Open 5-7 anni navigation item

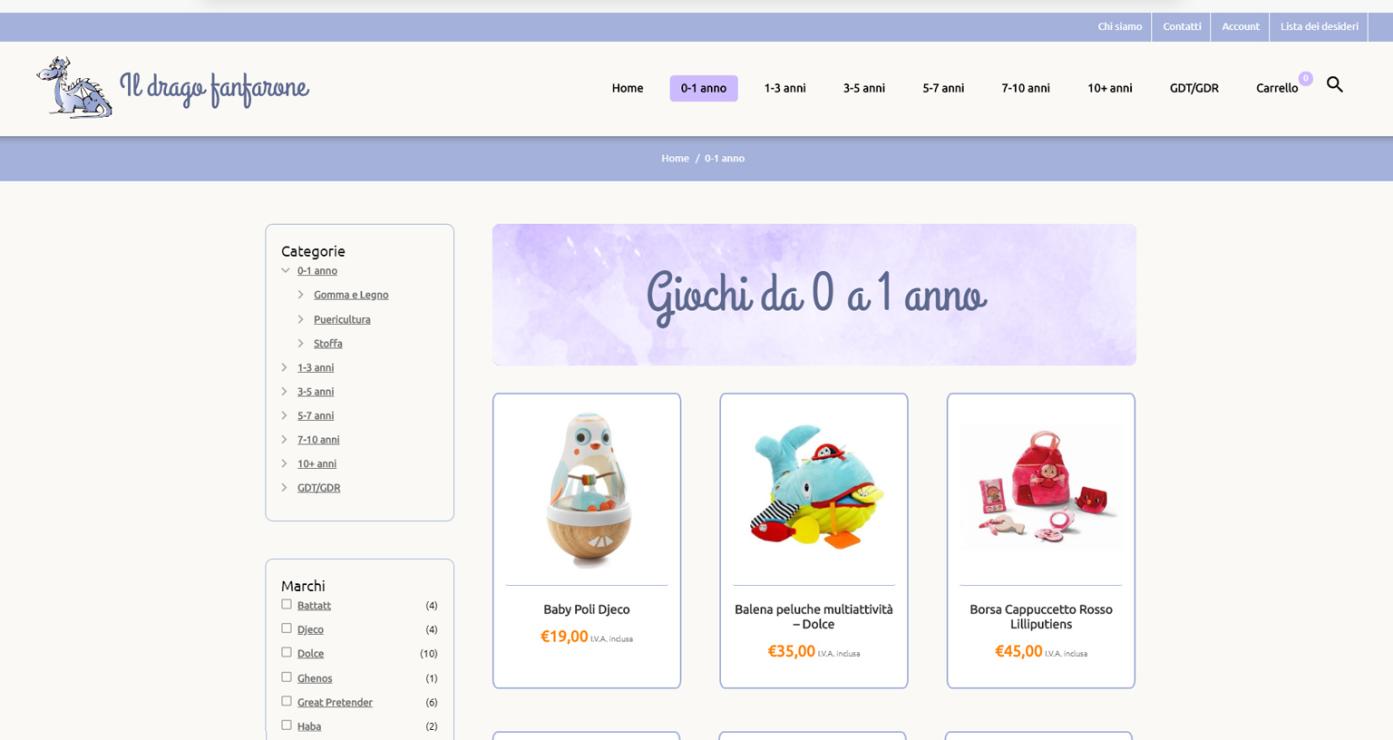coord(943,88)
